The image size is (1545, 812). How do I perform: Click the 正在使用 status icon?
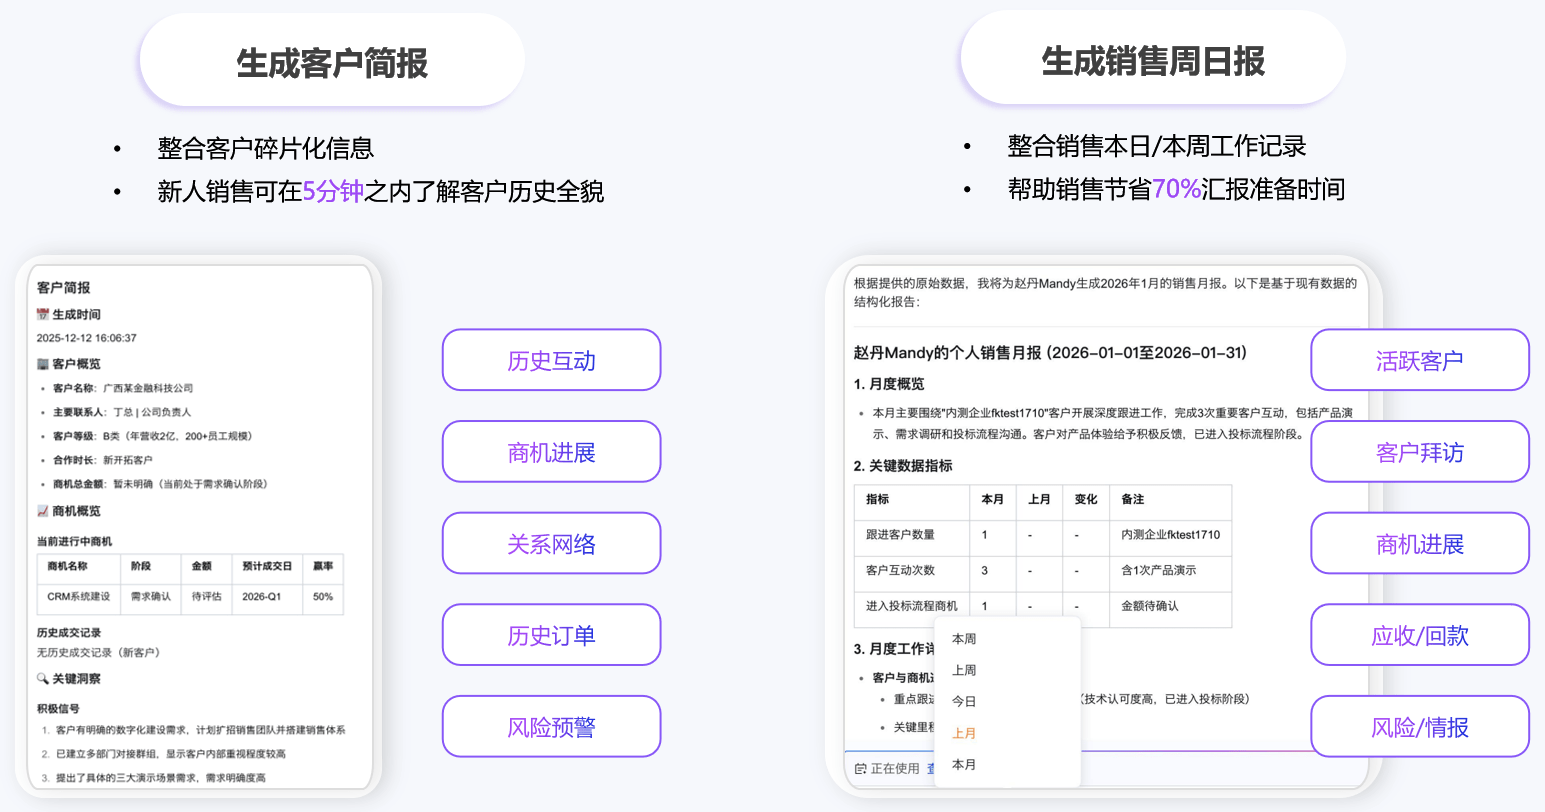click(860, 769)
